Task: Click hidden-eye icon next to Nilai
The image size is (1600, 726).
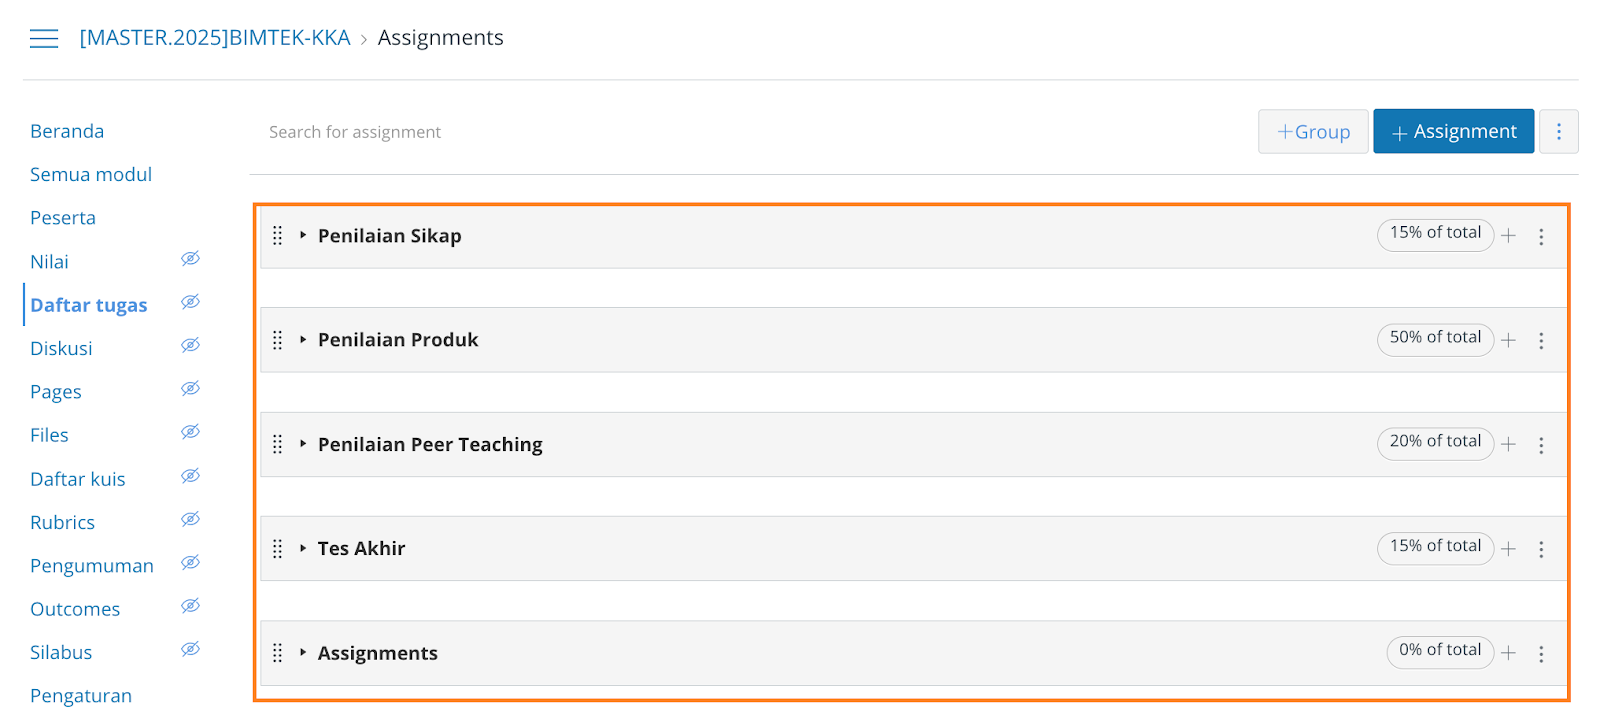Action: 190,259
